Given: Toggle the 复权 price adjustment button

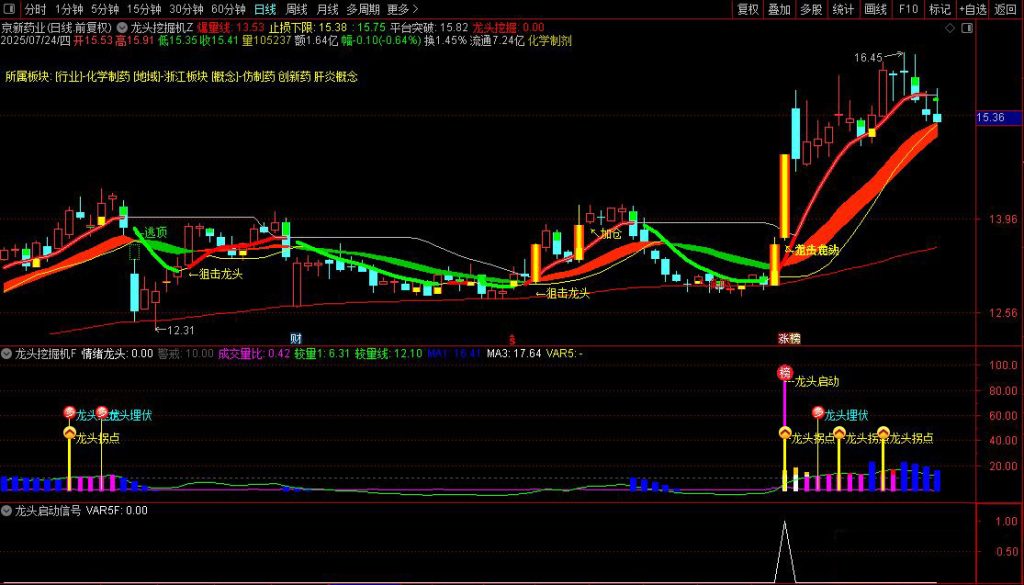Looking at the screenshot, I should click(x=748, y=9).
